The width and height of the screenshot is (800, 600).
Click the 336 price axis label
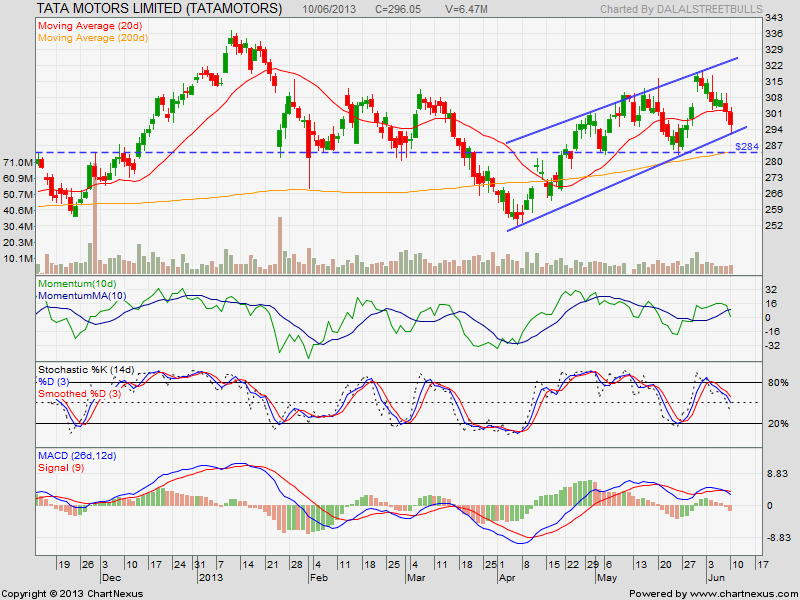tap(774, 34)
